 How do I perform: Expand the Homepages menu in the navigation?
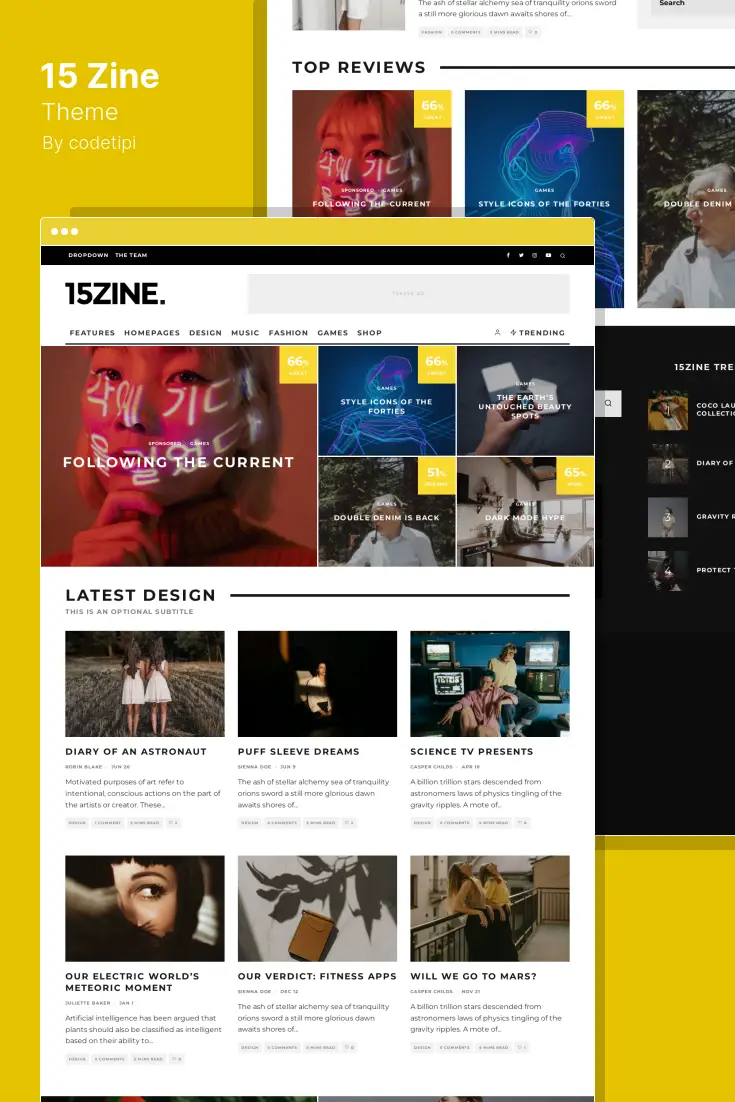click(152, 333)
